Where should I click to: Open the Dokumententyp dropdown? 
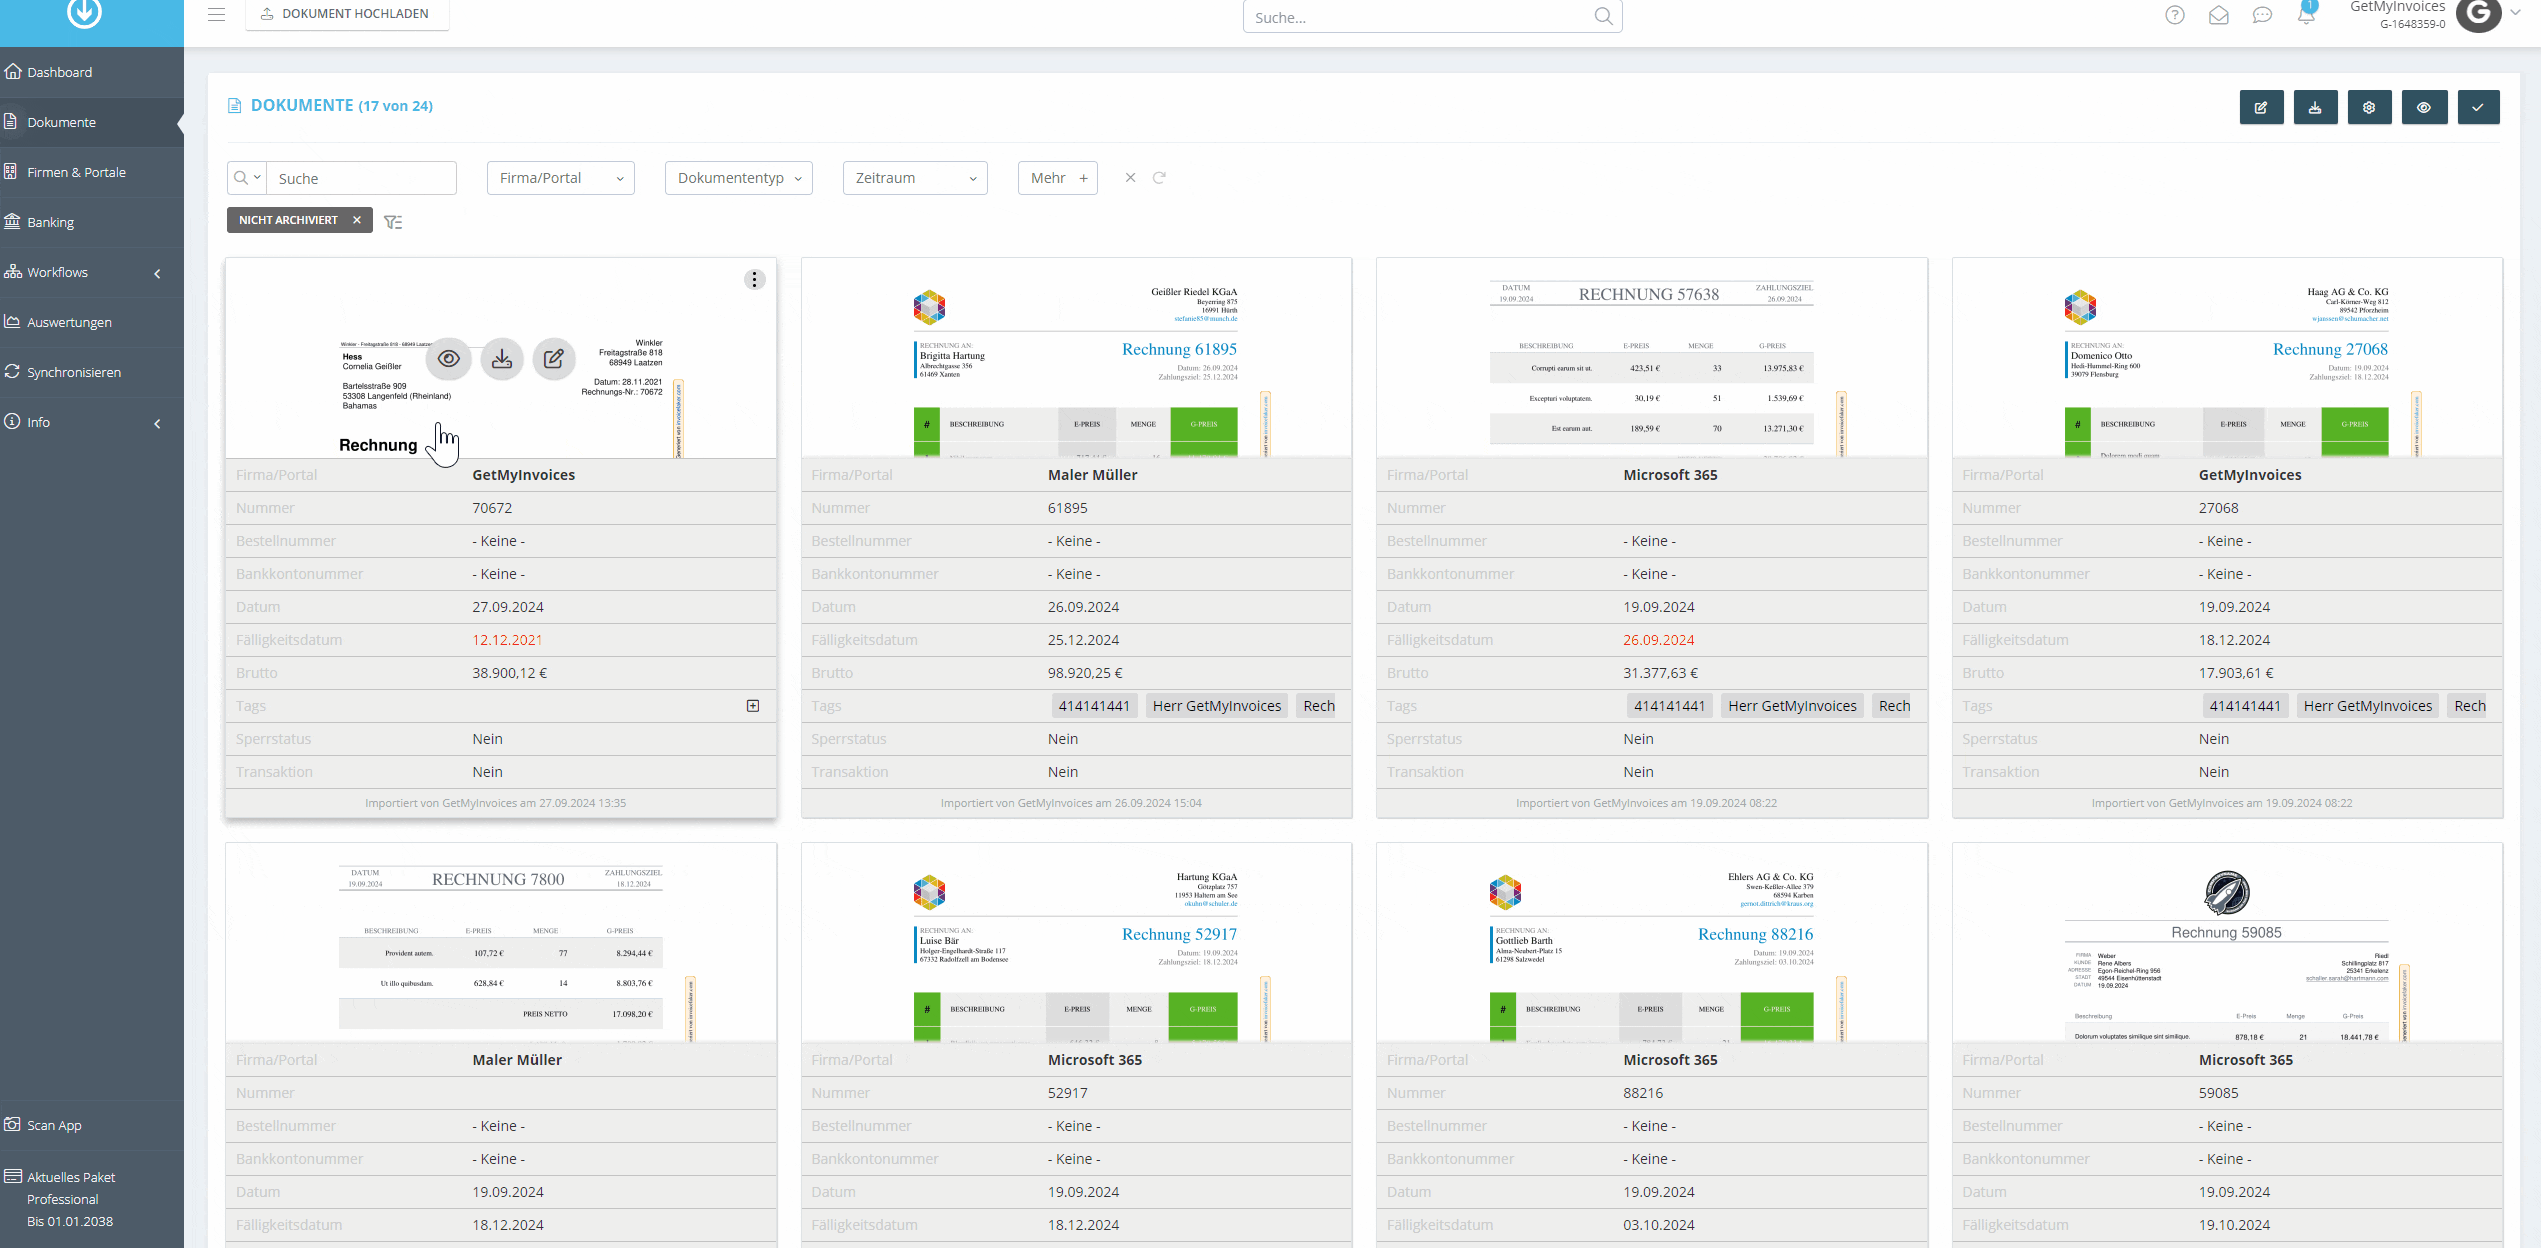tap(739, 178)
